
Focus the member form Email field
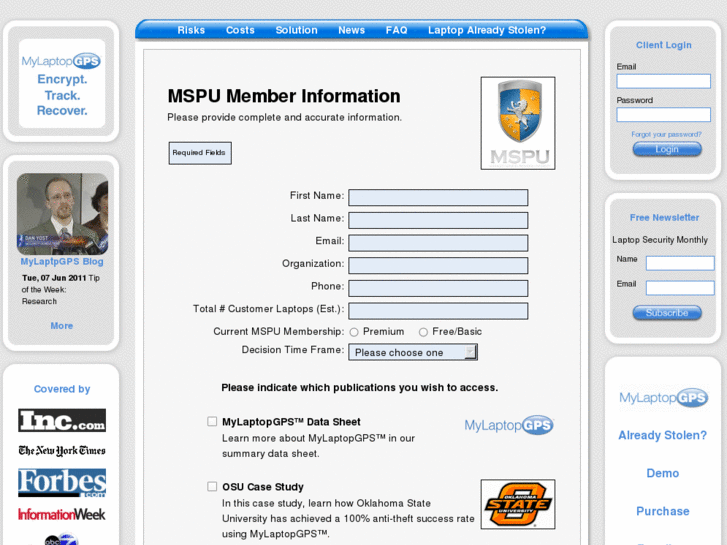[438, 243]
